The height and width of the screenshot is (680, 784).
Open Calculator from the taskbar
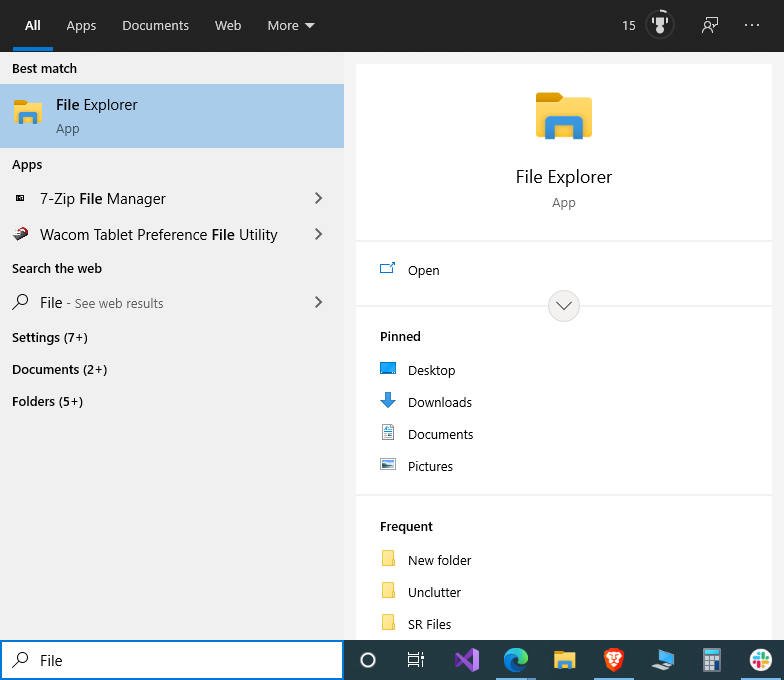[712, 660]
